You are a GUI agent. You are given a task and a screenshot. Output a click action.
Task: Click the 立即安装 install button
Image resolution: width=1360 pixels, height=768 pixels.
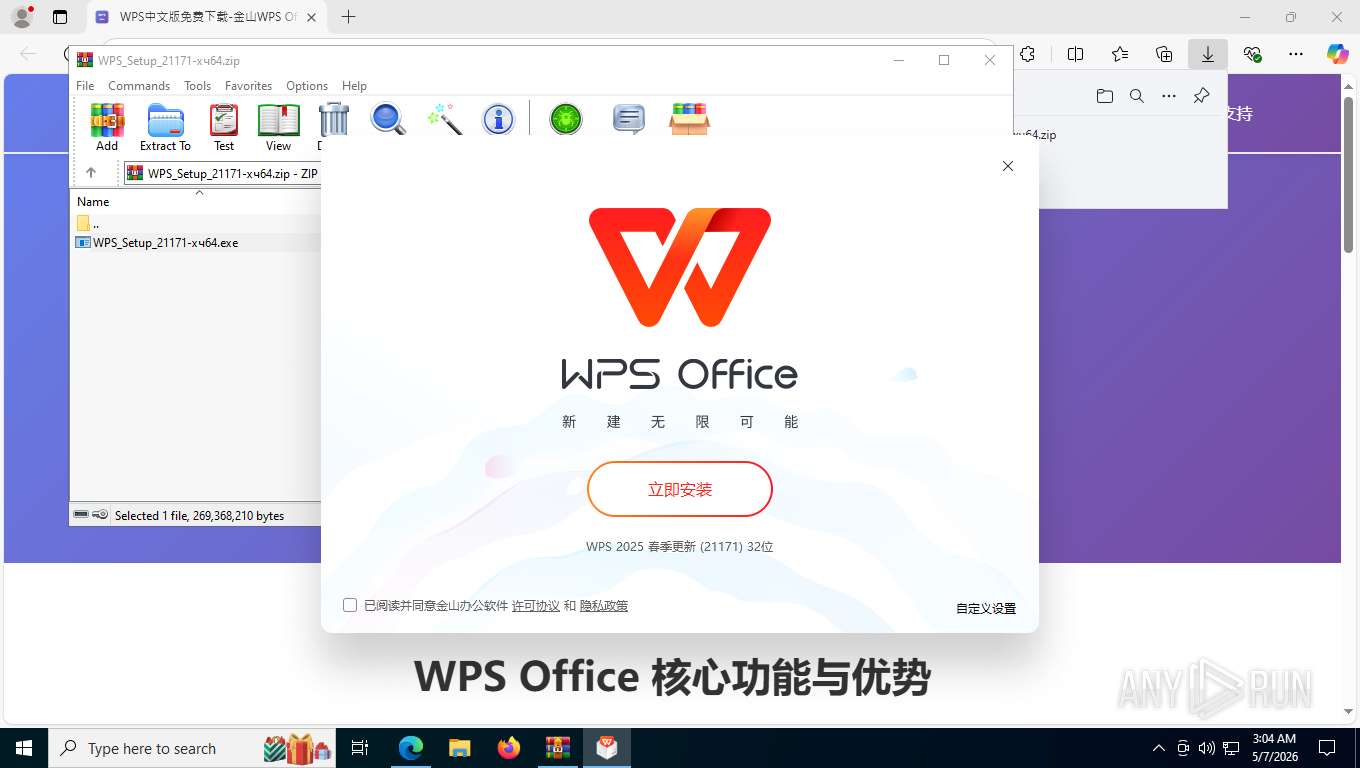pos(680,490)
